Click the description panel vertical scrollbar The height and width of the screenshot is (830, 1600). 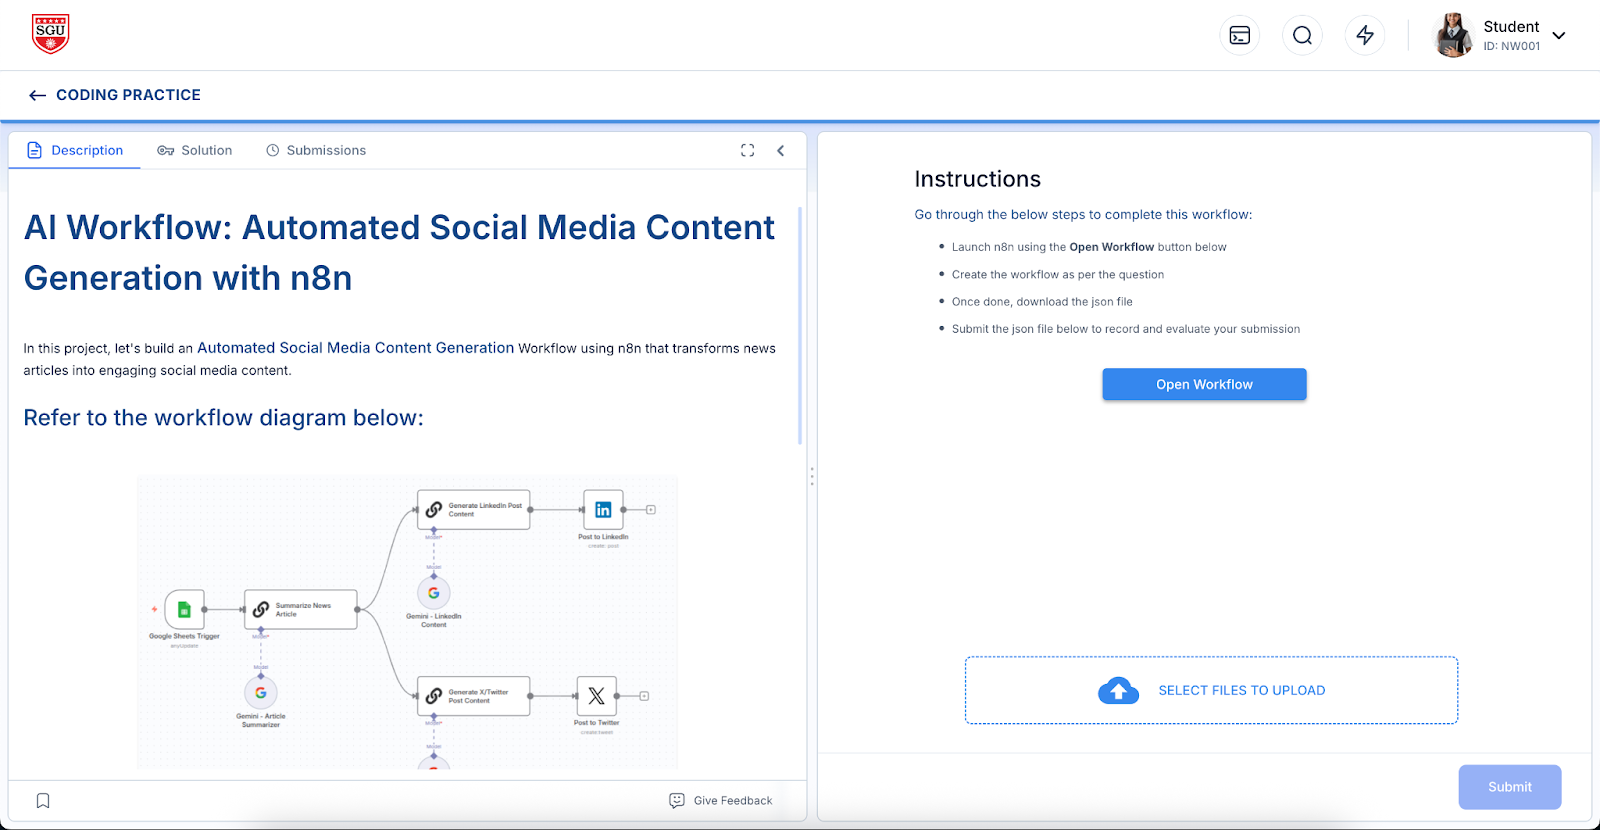pyautogui.click(x=800, y=325)
